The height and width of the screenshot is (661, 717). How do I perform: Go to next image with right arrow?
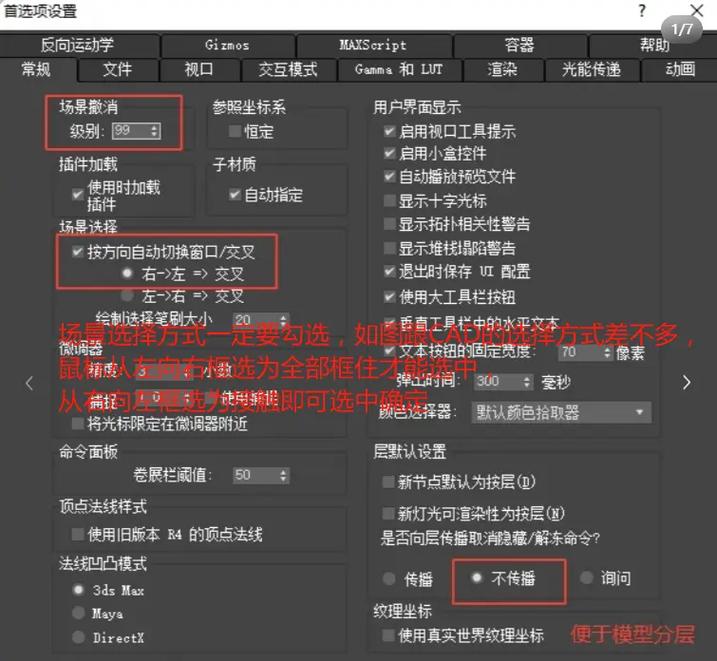(x=686, y=383)
